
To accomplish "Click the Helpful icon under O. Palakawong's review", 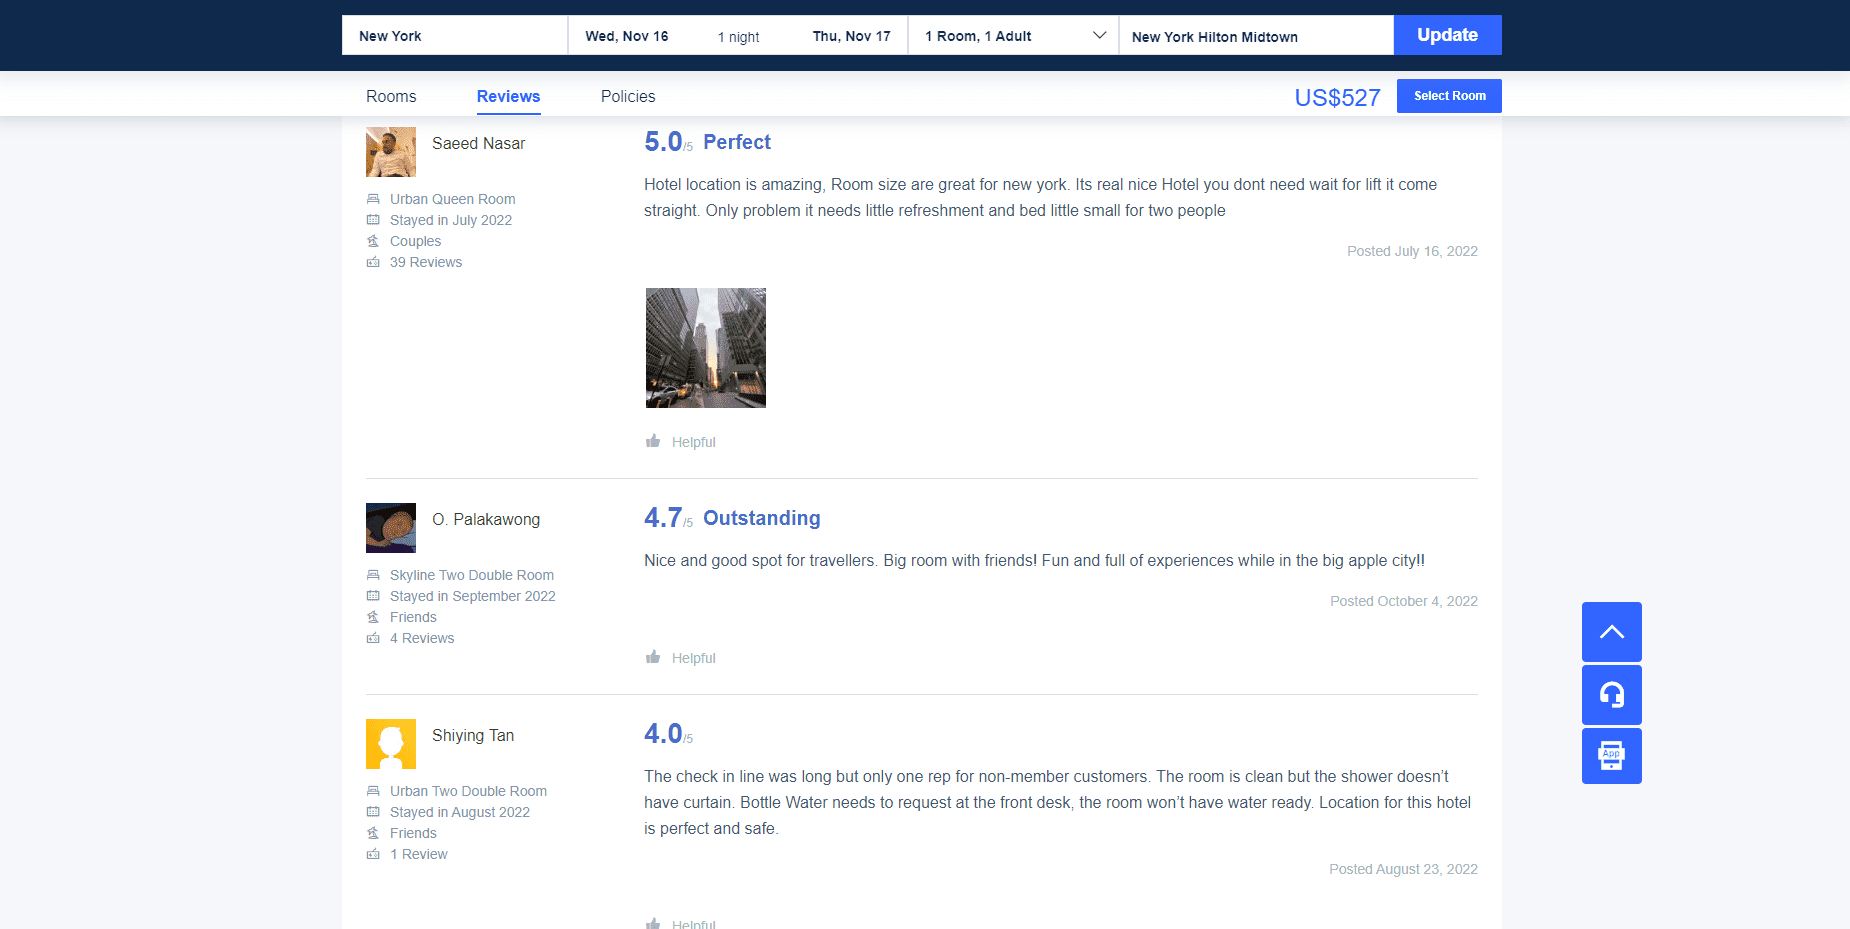I will [x=654, y=657].
